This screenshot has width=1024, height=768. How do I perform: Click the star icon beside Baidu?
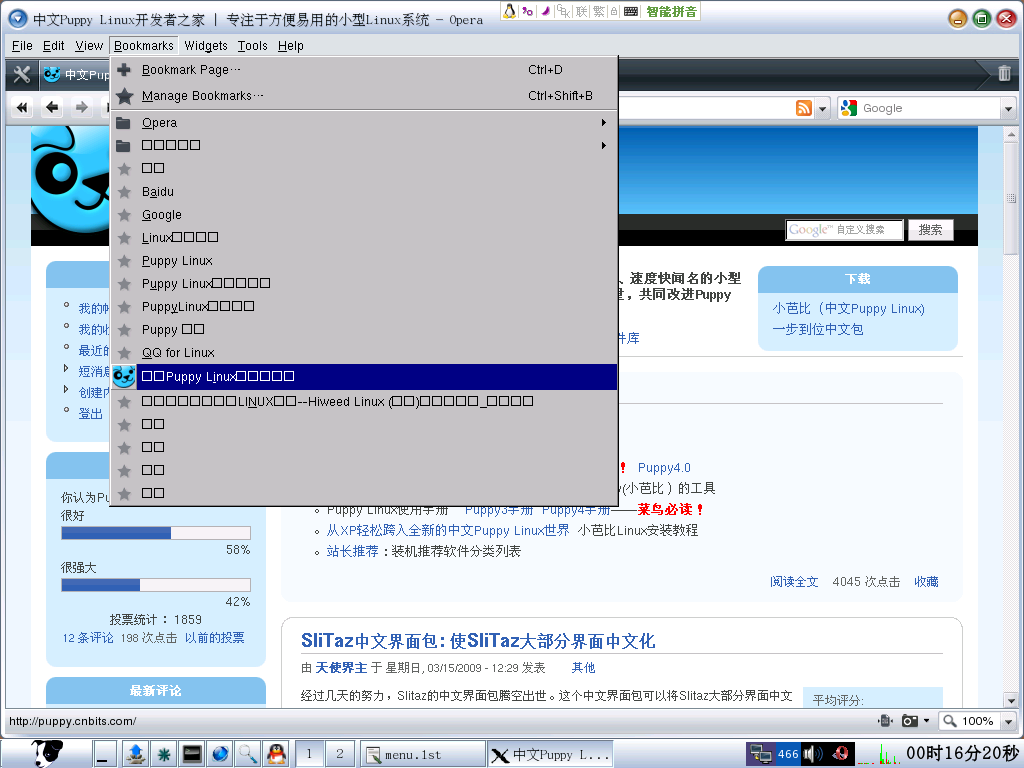click(x=124, y=192)
